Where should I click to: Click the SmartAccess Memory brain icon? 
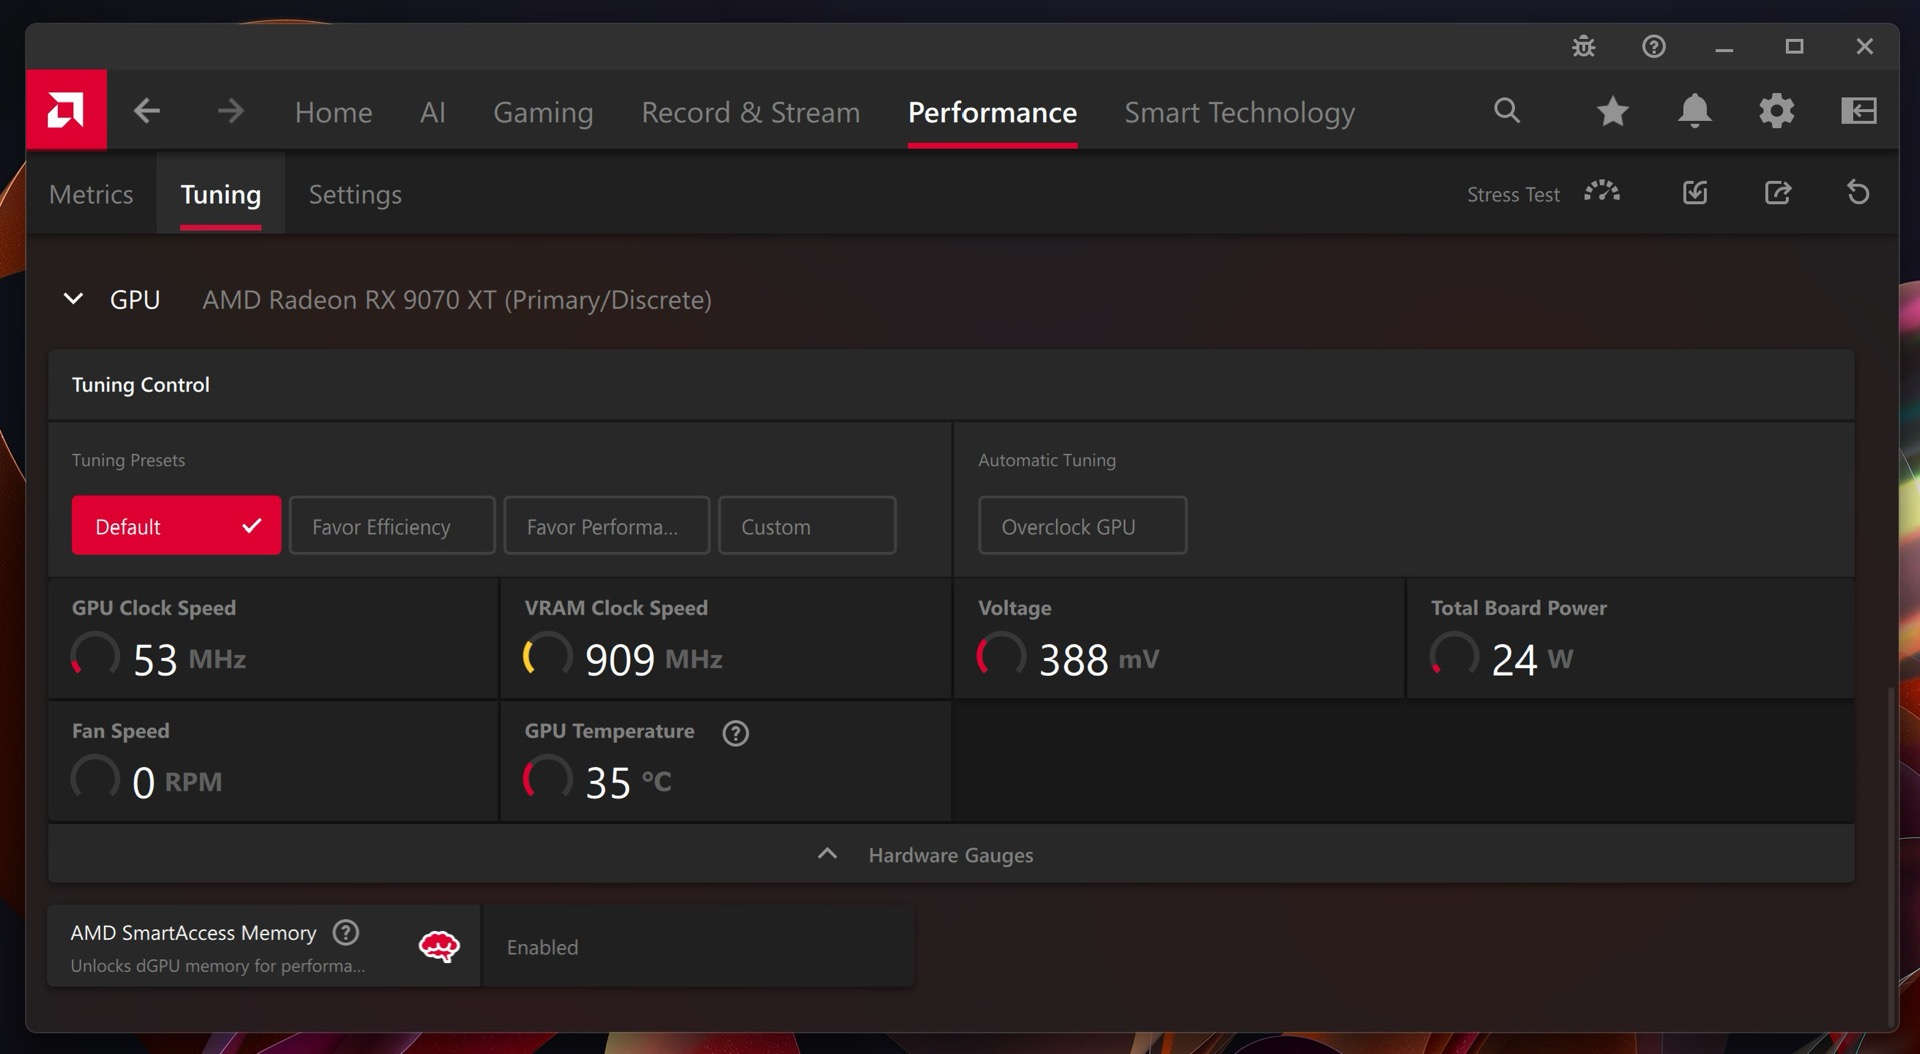click(439, 946)
